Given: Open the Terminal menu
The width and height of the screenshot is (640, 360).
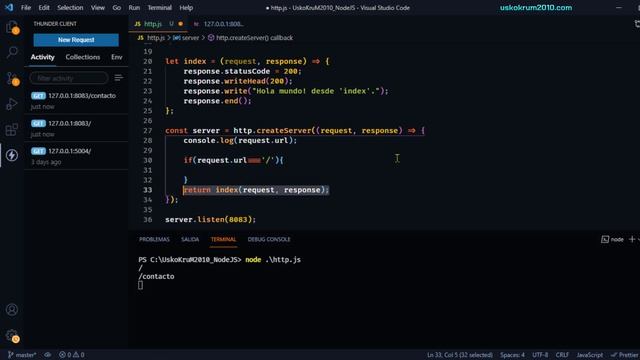Looking at the screenshot, I should click(x=160, y=7).
